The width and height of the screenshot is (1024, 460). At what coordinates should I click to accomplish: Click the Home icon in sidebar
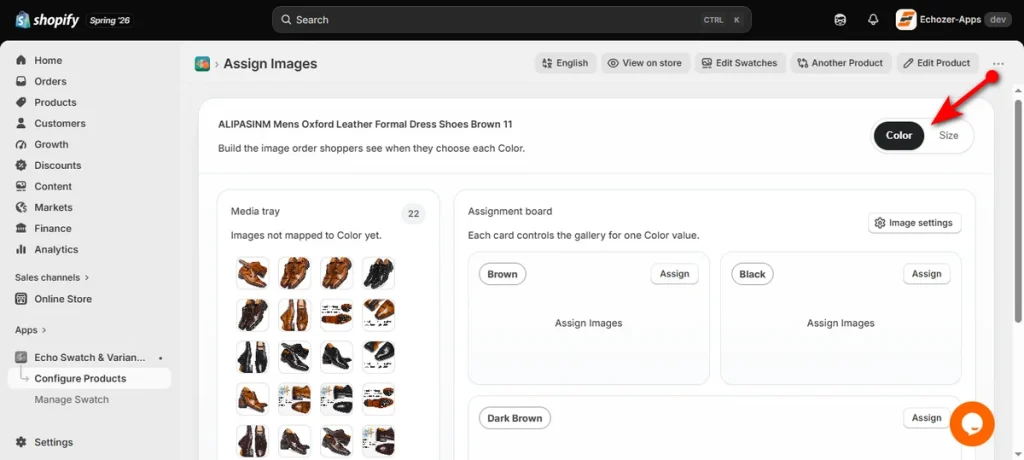21,60
